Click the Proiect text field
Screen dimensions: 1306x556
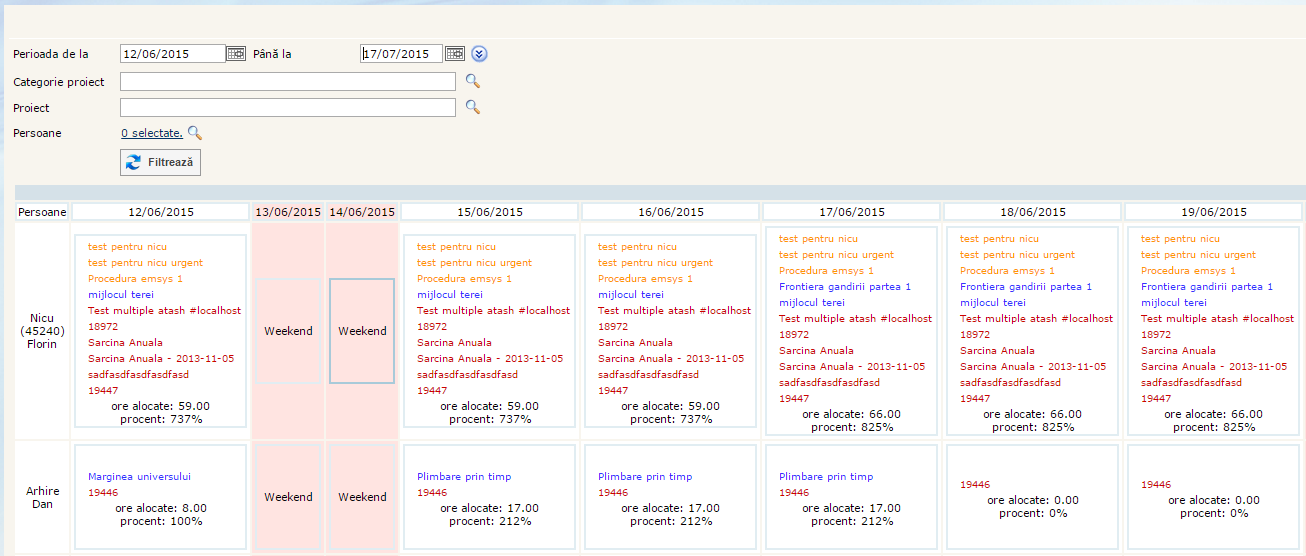pyautogui.click(x=287, y=107)
